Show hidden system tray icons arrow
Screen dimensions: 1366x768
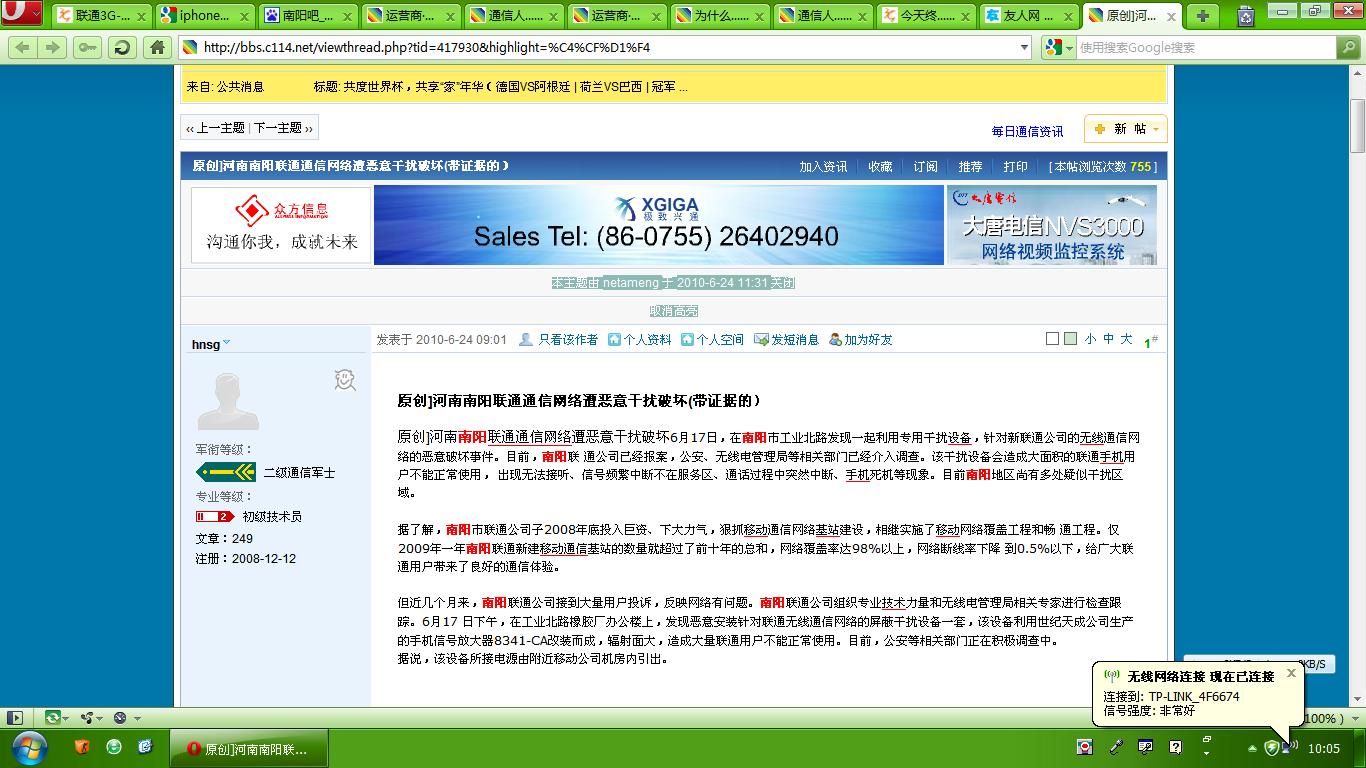(x=1253, y=748)
